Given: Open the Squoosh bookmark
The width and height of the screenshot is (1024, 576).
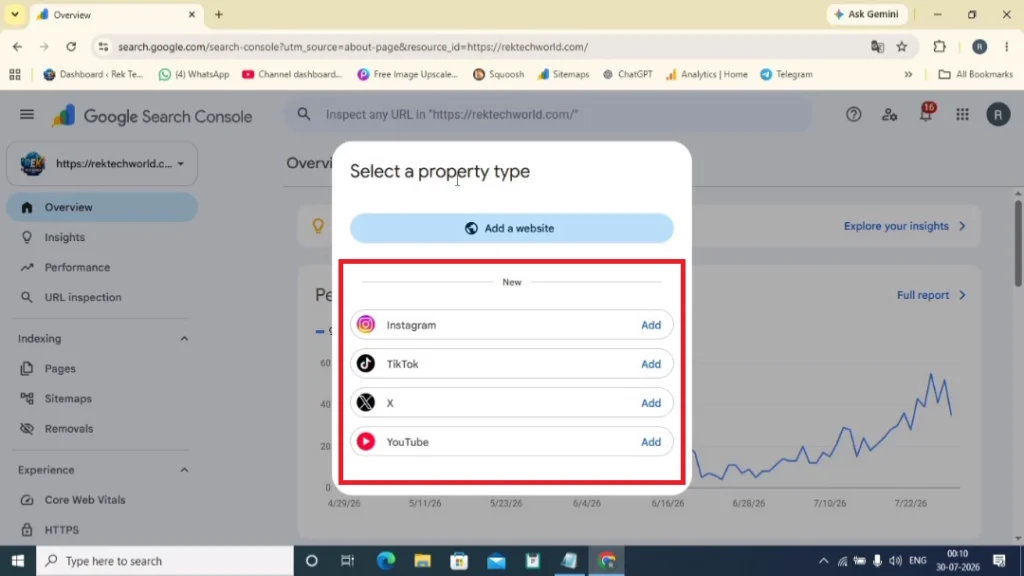Looking at the screenshot, I should pos(498,74).
